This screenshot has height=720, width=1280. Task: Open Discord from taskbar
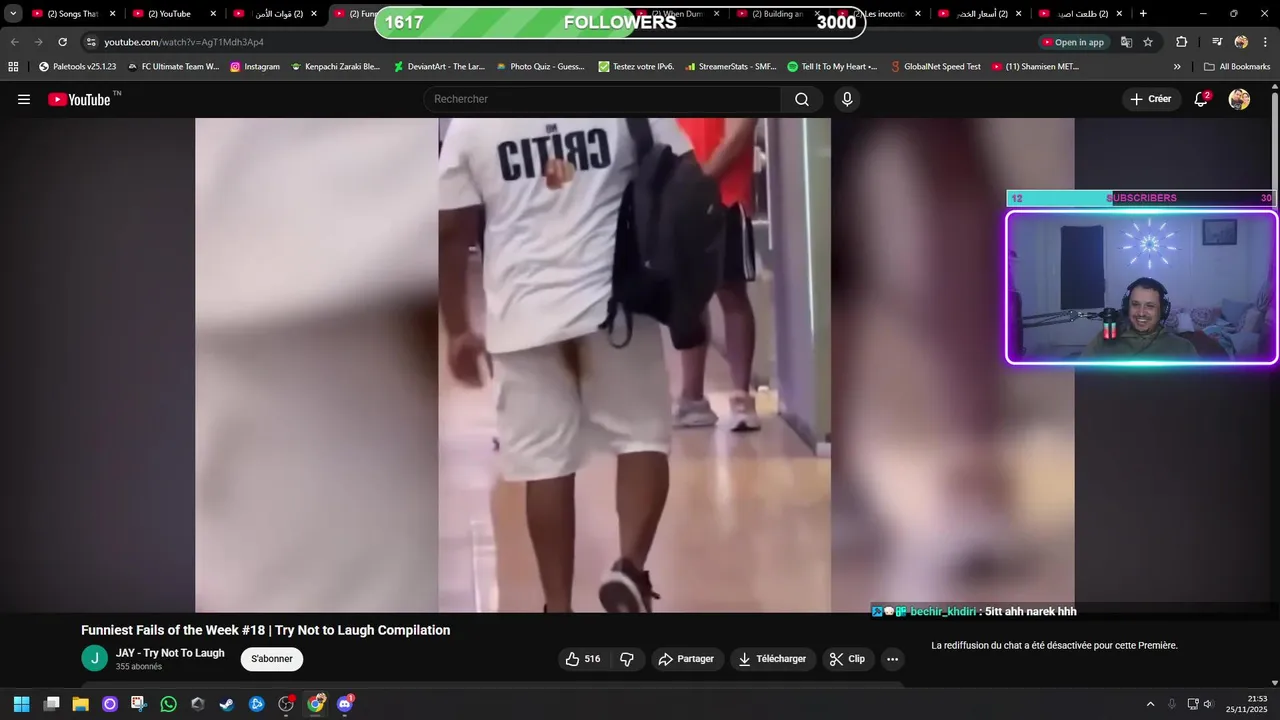coord(345,704)
